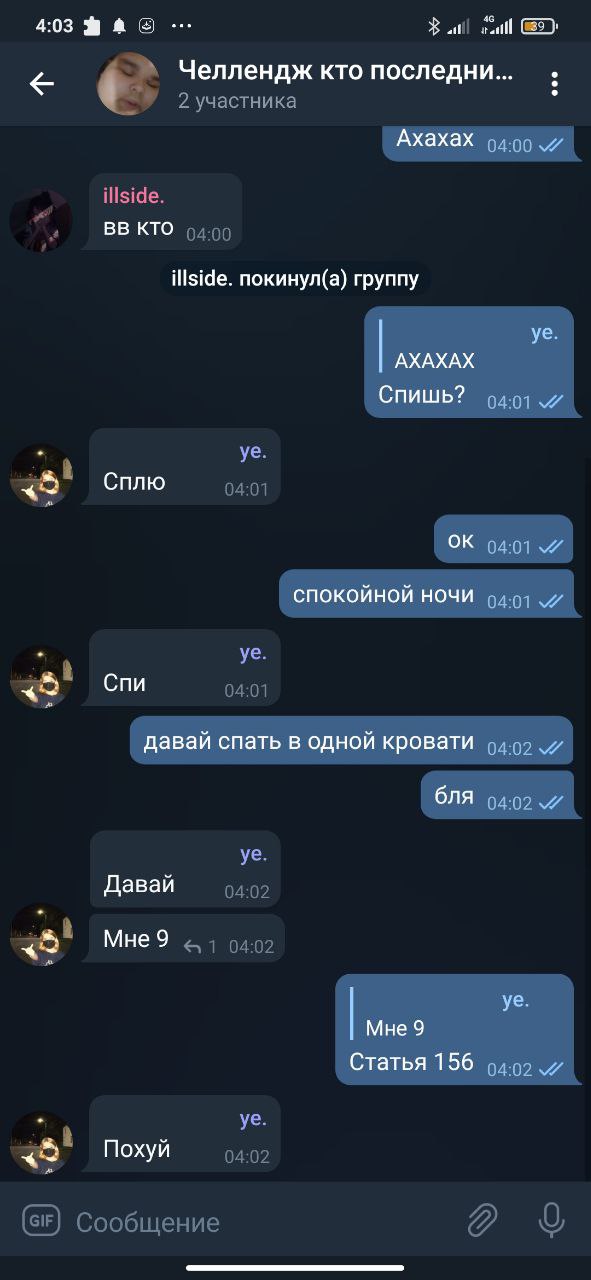Tap the paperclip attach icon

pos(483,1220)
